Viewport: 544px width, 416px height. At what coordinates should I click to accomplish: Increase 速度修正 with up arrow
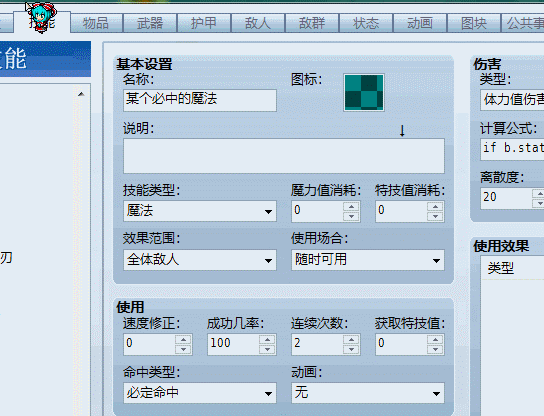tap(183, 340)
